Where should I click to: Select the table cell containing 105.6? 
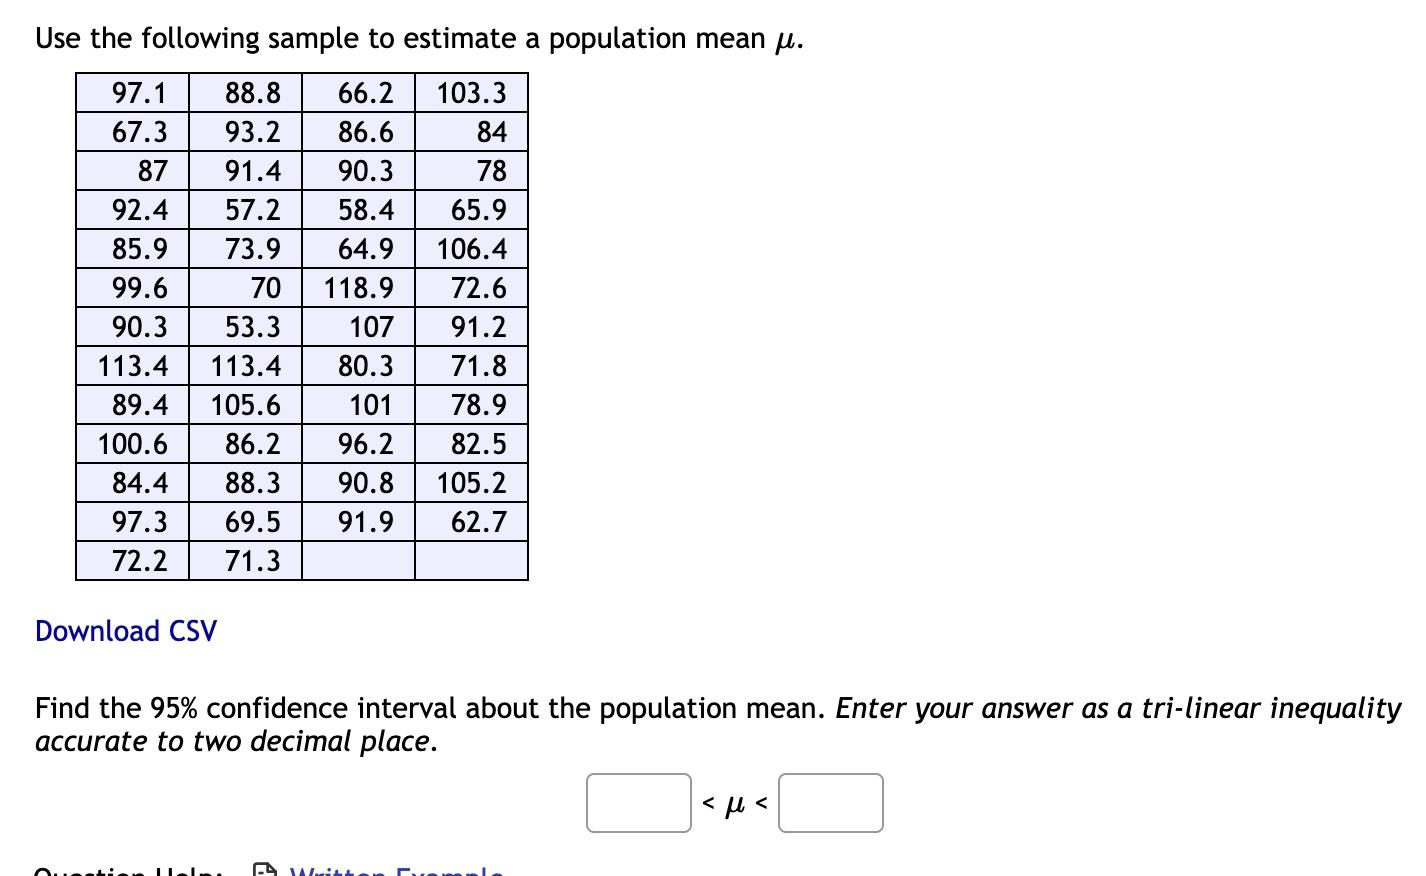click(244, 404)
